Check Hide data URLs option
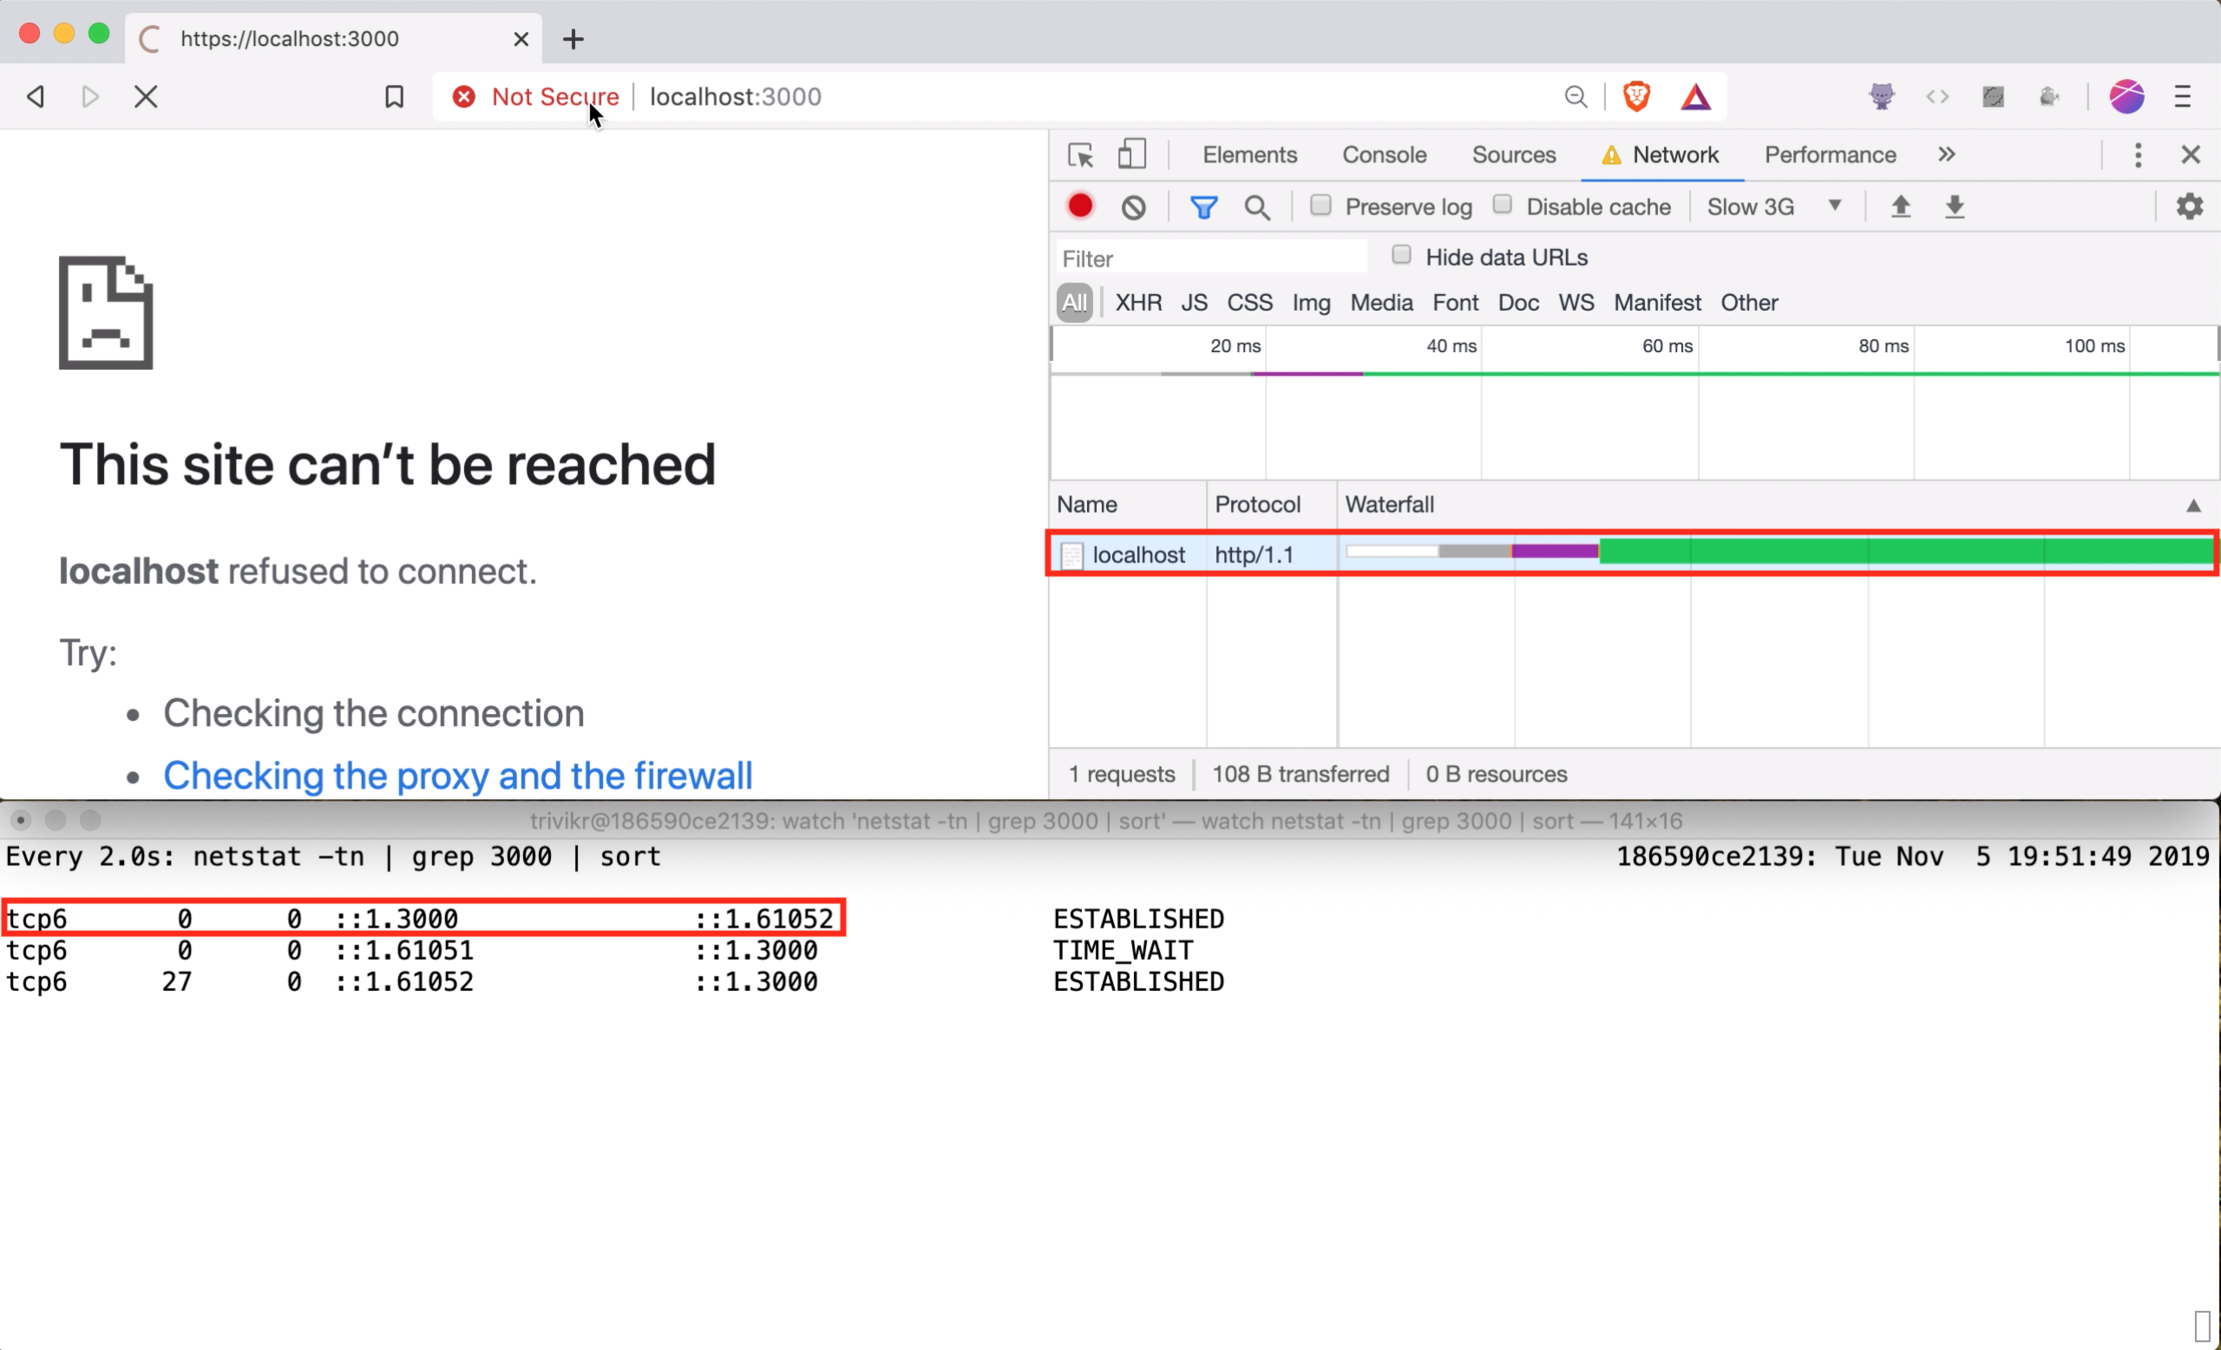Image resolution: width=2221 pixels, height=1350 pixels. [x=1401, y=256]
